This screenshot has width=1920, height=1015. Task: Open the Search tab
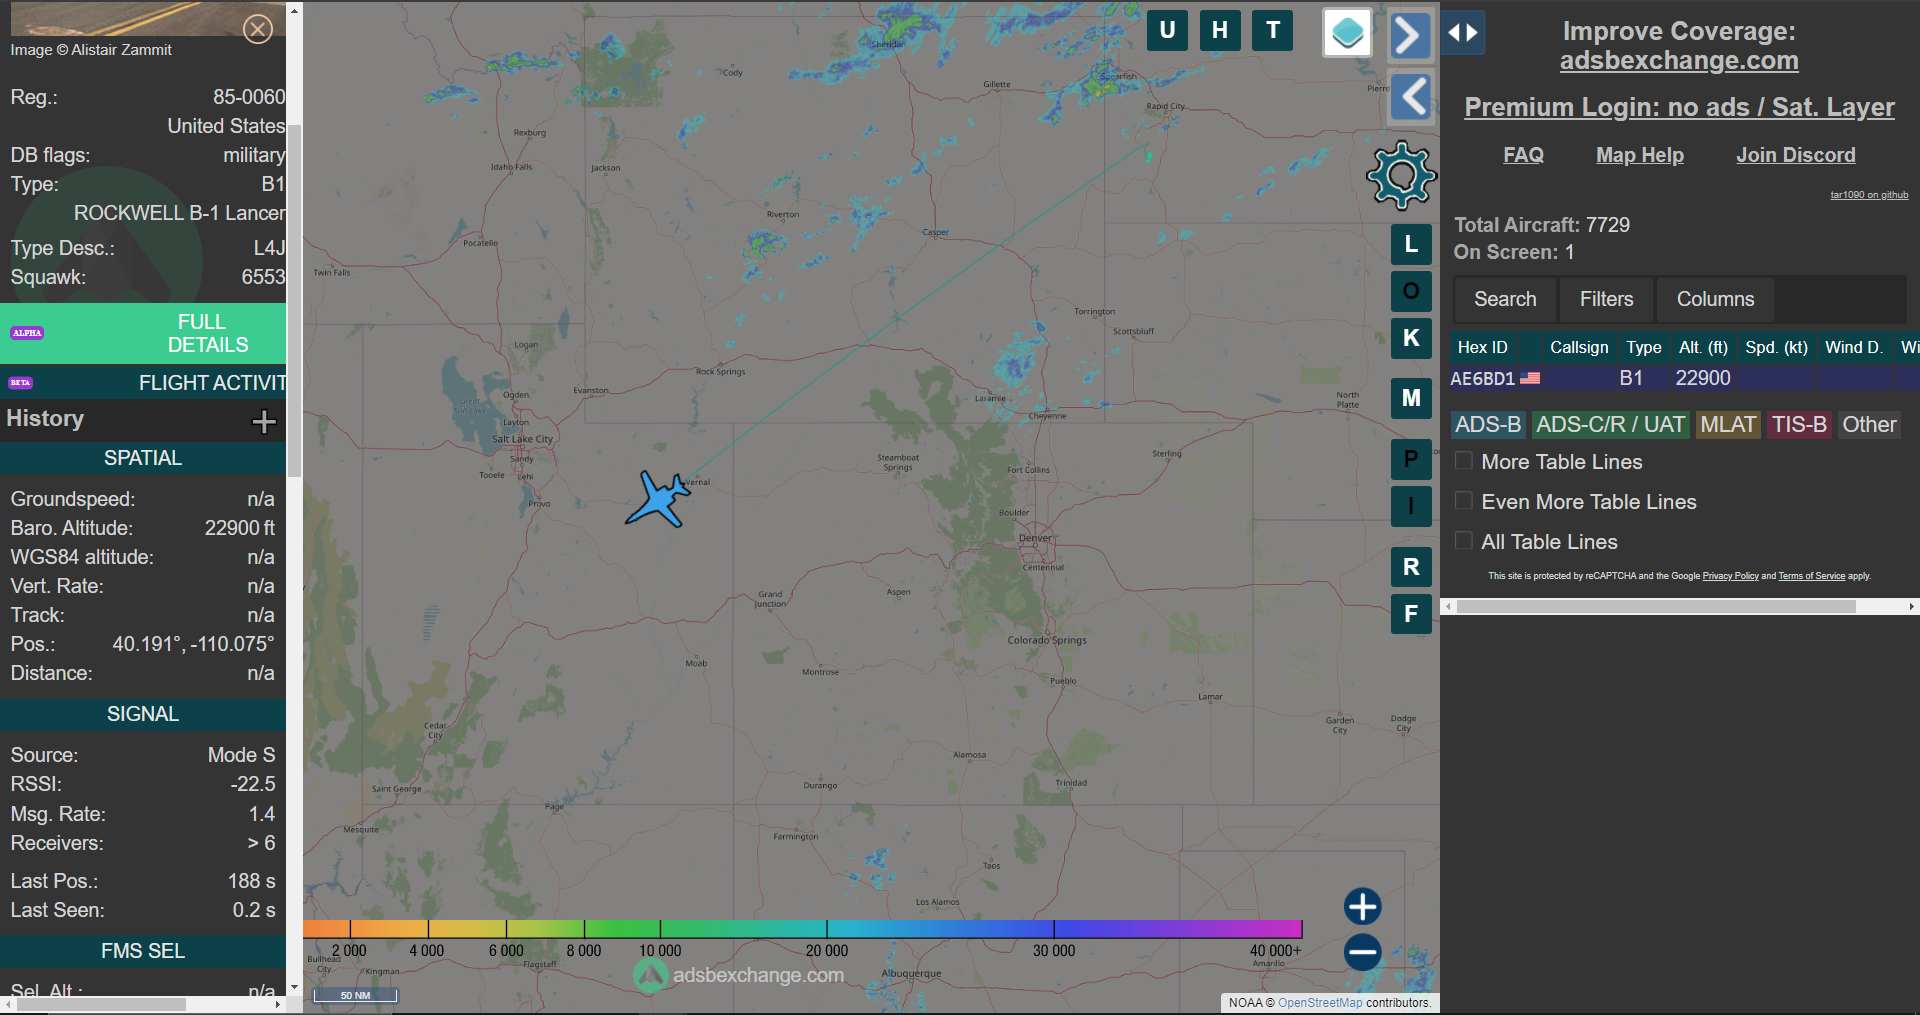(x=1505, y=299)
